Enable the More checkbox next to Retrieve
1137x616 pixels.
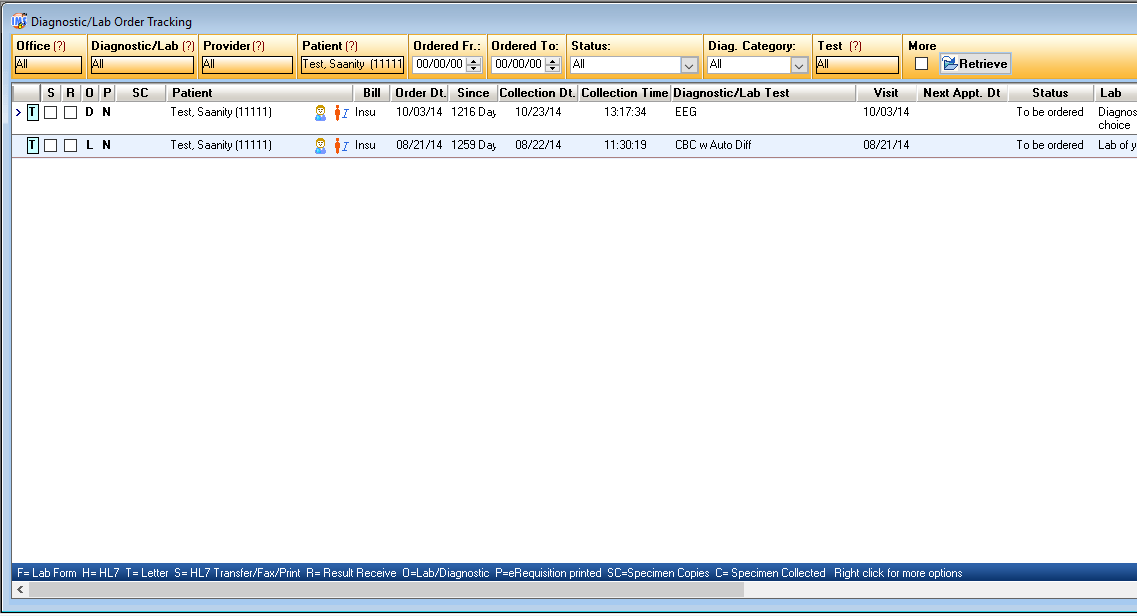tap(920, 63)
